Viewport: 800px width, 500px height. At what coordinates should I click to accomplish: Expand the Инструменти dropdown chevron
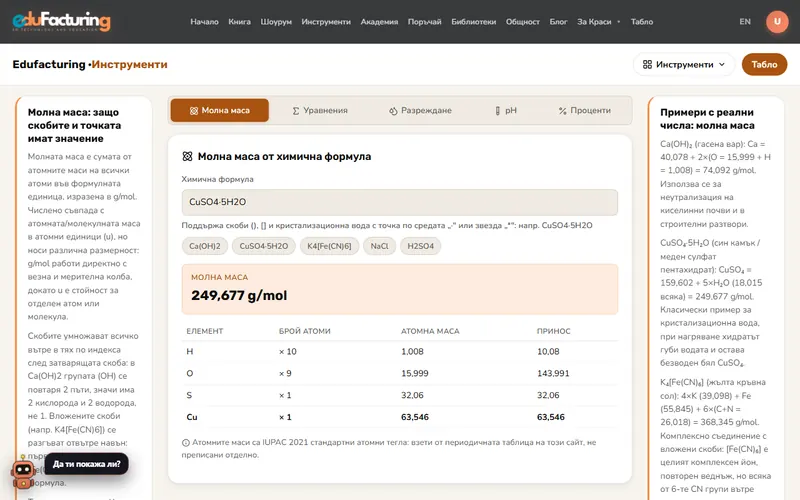pyautogui.click(x=721, y=64)
